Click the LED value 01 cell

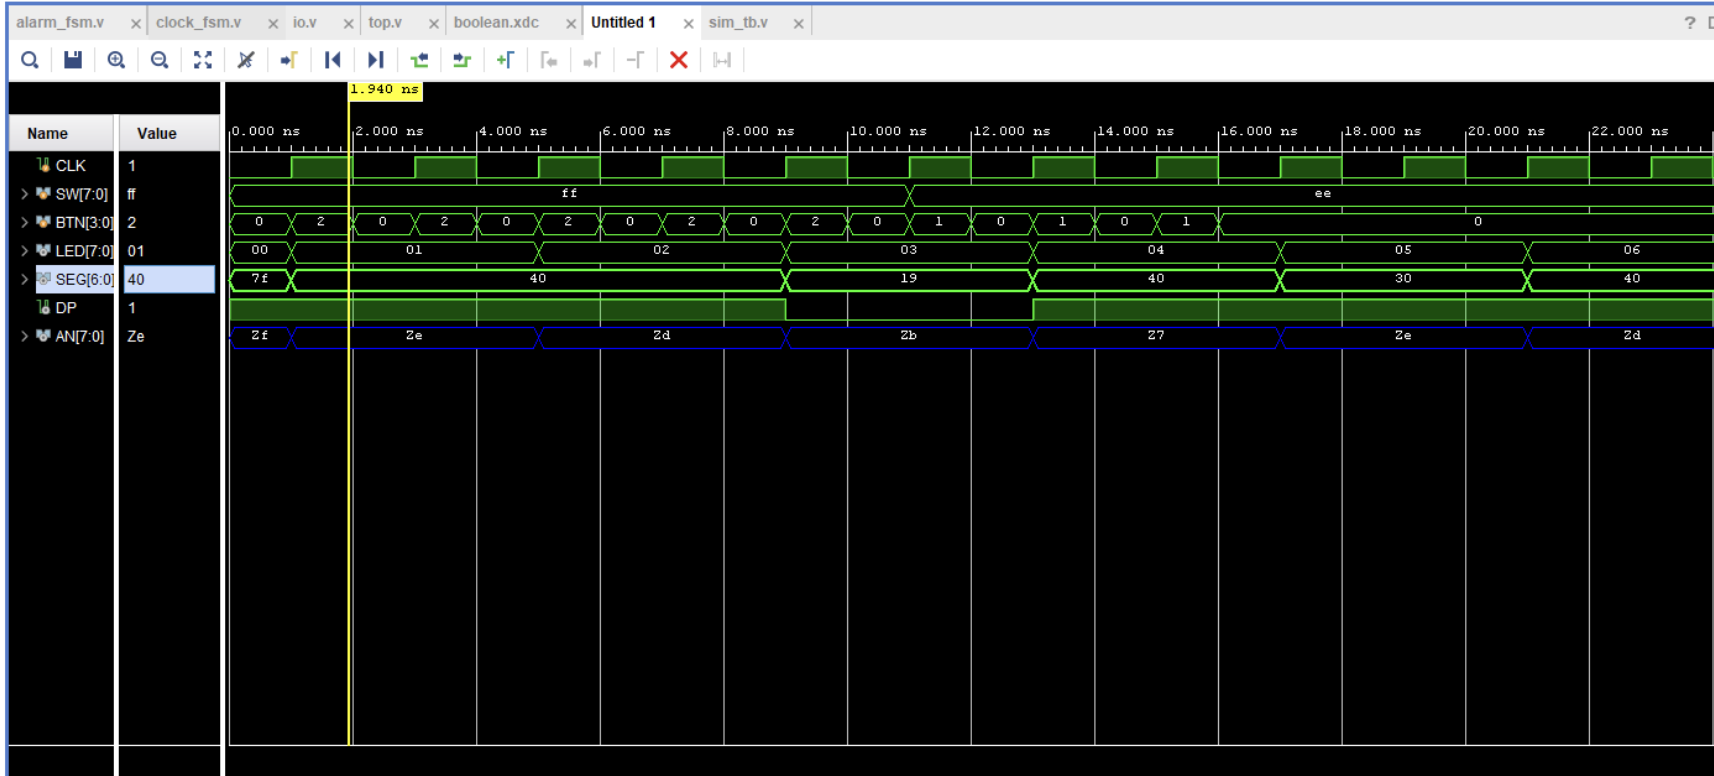click(x=169, y=251)
